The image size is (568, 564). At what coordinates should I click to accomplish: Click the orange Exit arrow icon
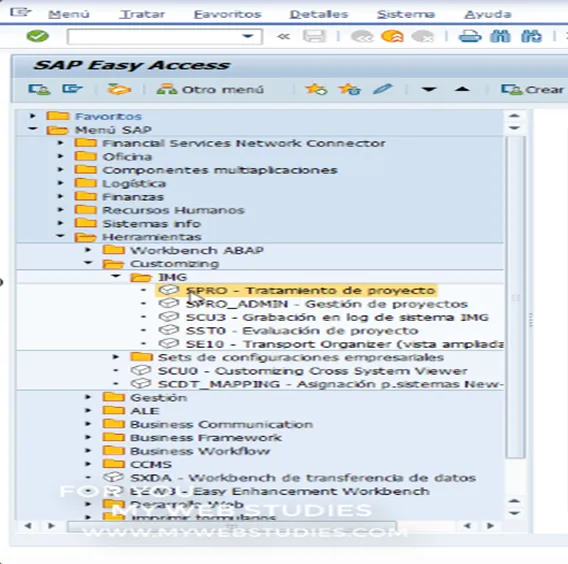[392, 37]
